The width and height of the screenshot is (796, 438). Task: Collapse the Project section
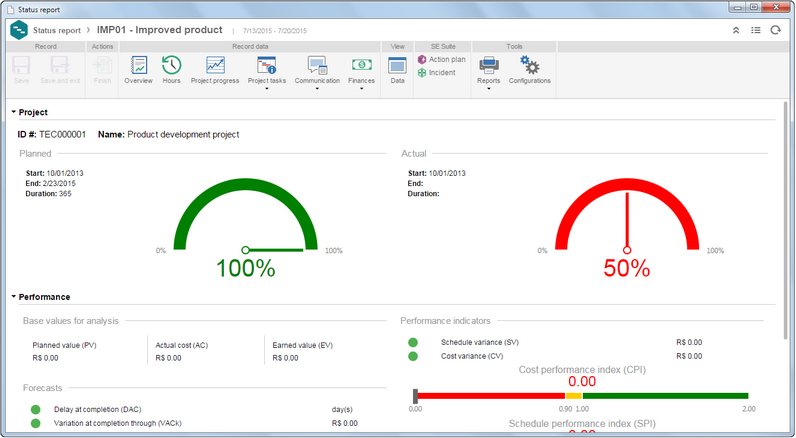(x=14, y=112)
